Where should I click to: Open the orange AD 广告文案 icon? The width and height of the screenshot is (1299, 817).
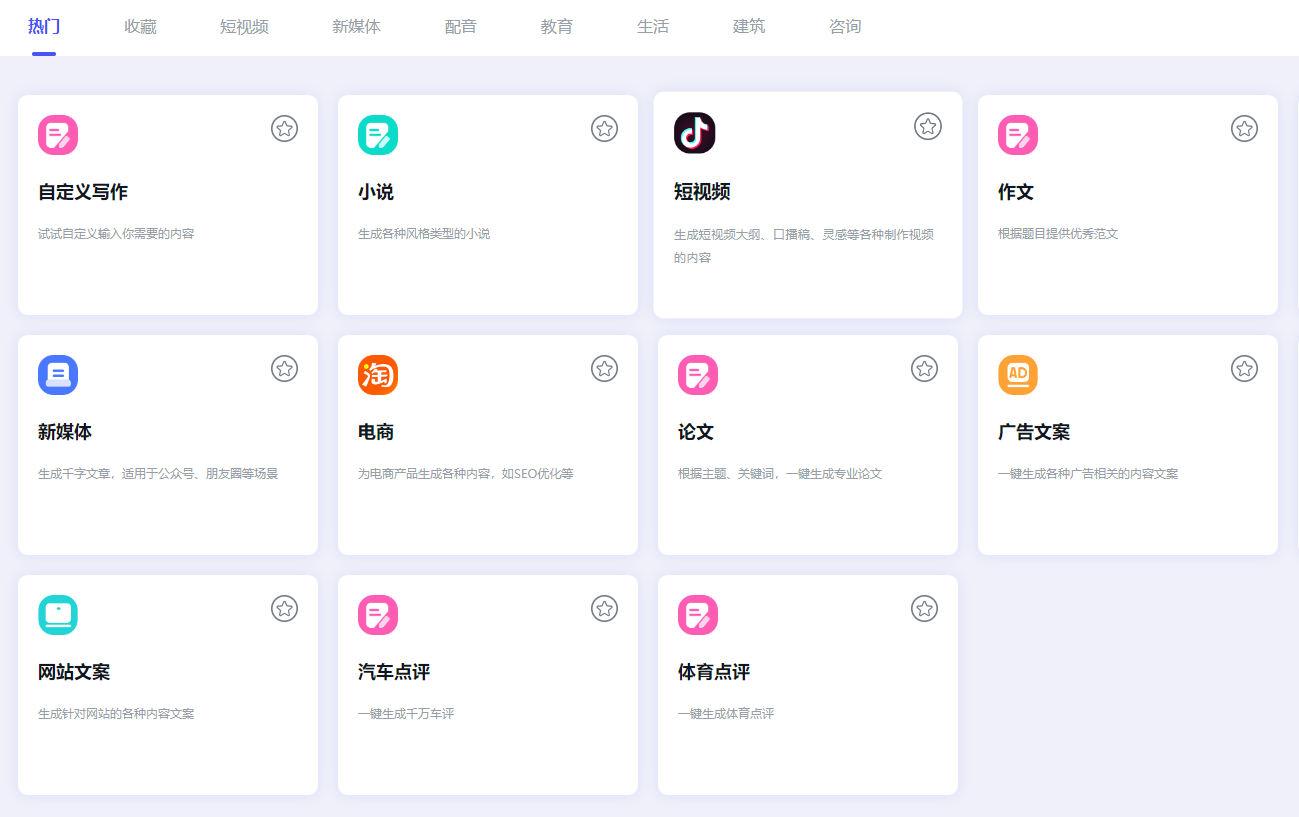1017,374
